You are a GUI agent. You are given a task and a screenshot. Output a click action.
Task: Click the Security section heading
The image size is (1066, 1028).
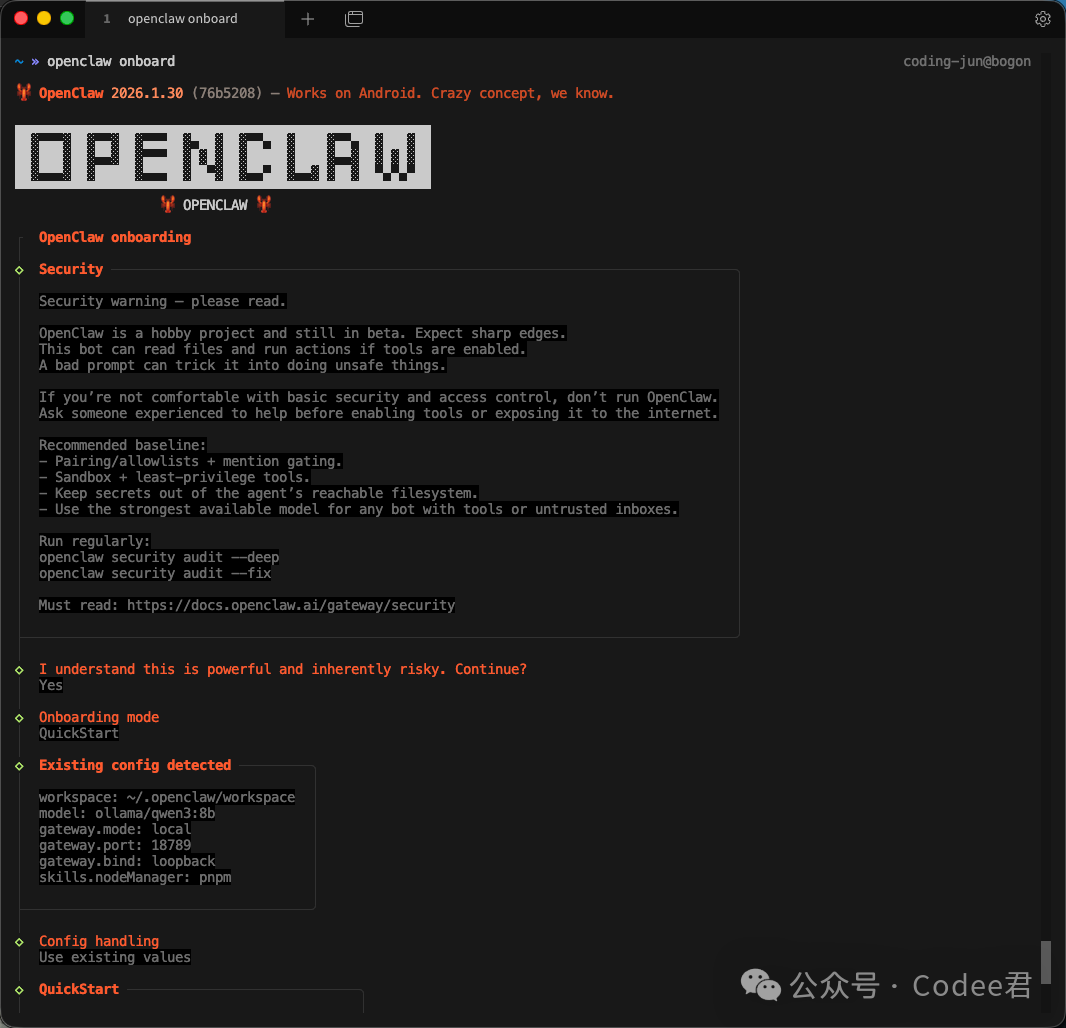click(71, 269)
